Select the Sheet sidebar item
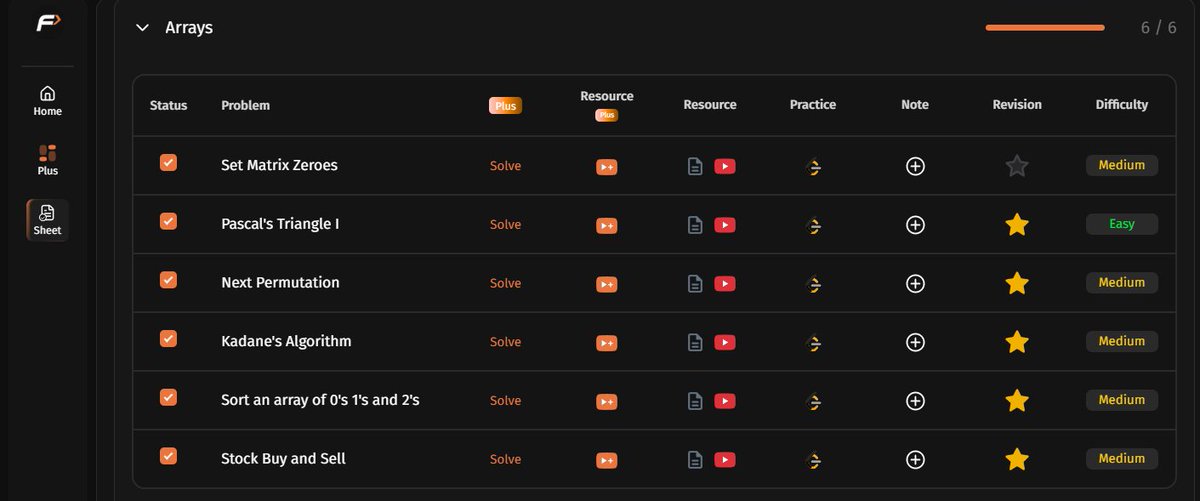 48,219
